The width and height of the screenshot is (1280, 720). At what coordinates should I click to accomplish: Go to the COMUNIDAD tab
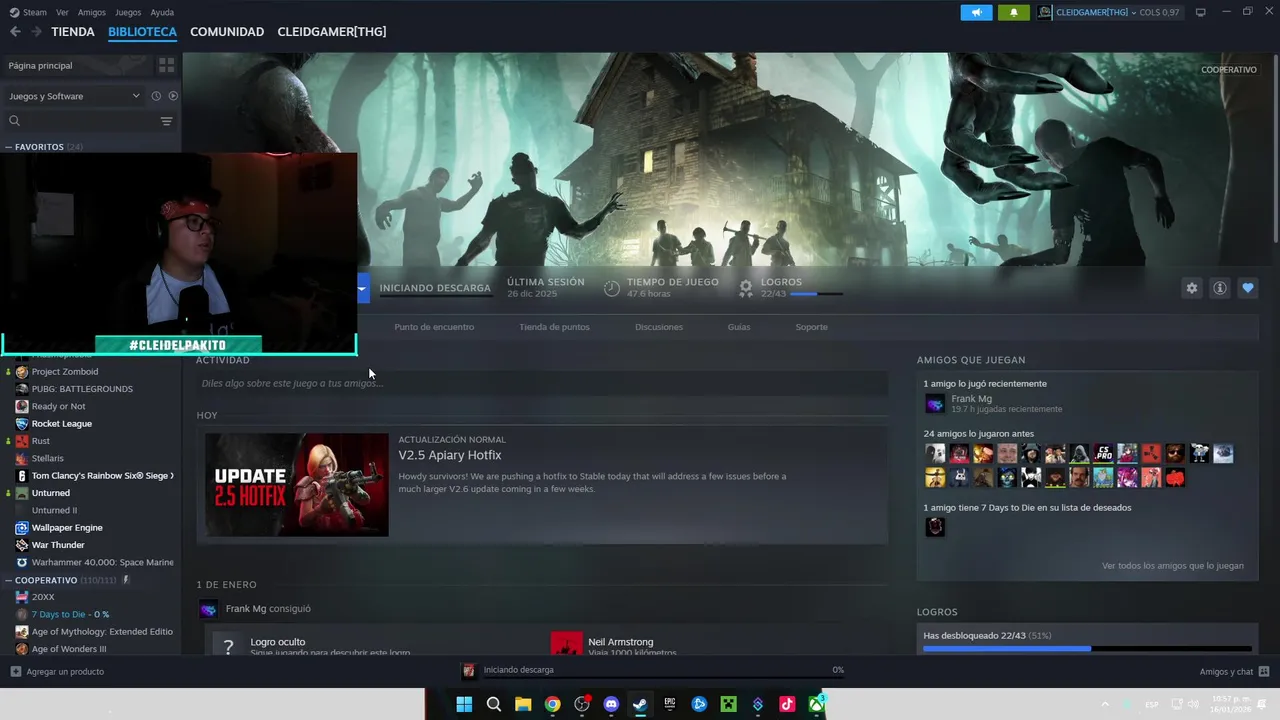pyautogui.click(x=227, y=32)
